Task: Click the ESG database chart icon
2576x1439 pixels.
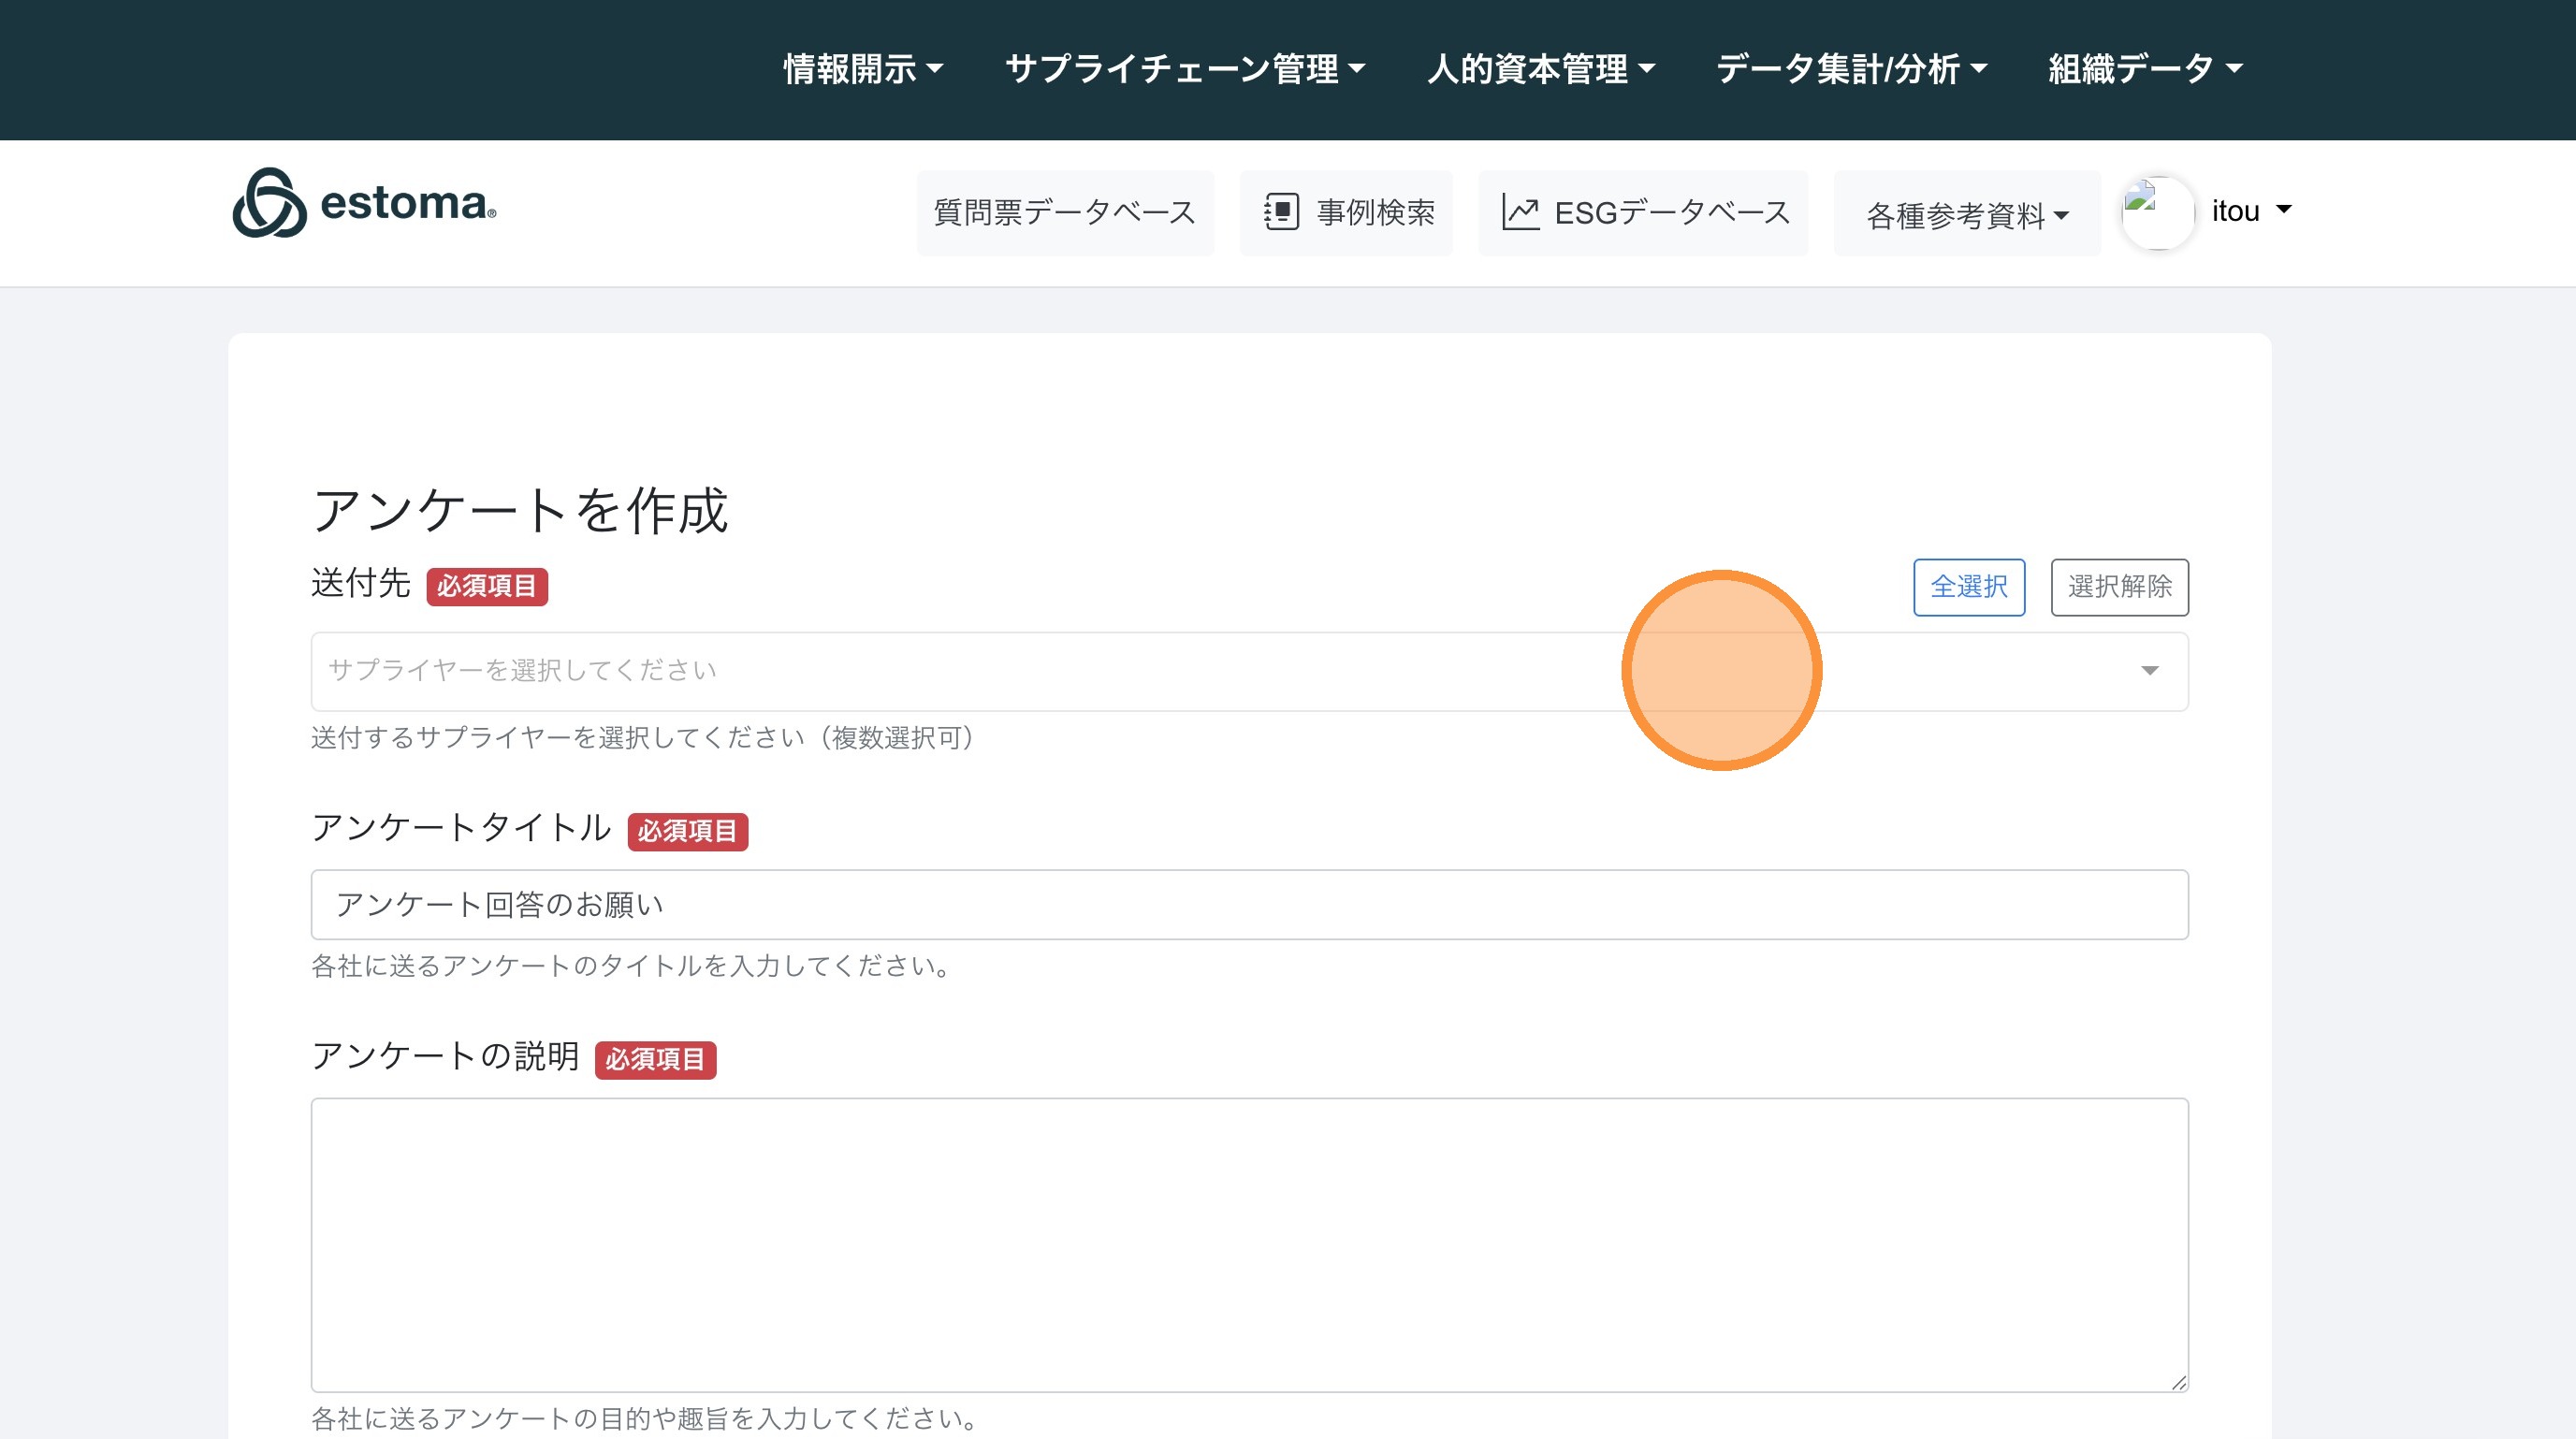Action: tap(1520, 212)
